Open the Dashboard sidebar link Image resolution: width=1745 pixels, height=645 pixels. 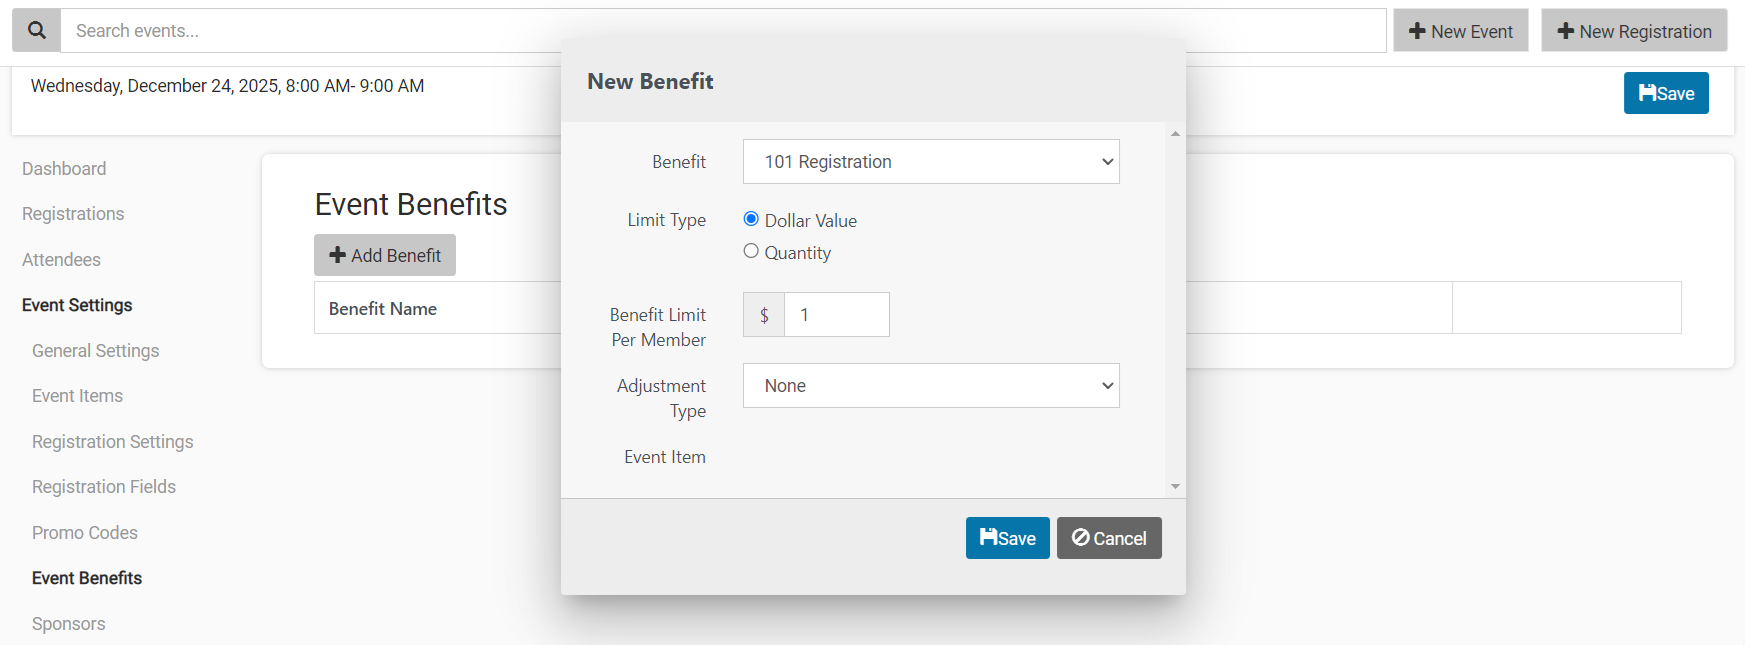[64, 169]
